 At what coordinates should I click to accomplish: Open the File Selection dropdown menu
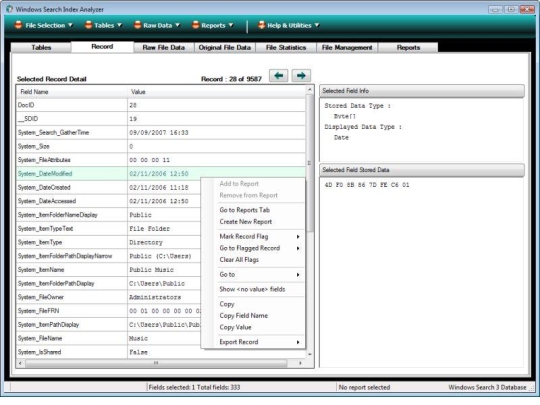coord(70,25)
